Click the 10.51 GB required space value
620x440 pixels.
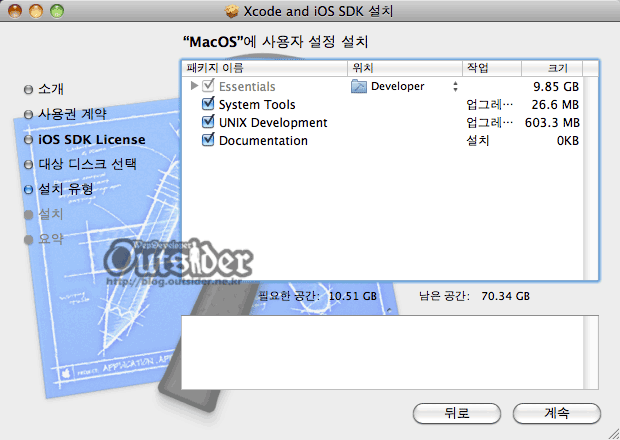click(x=352, y=296)
